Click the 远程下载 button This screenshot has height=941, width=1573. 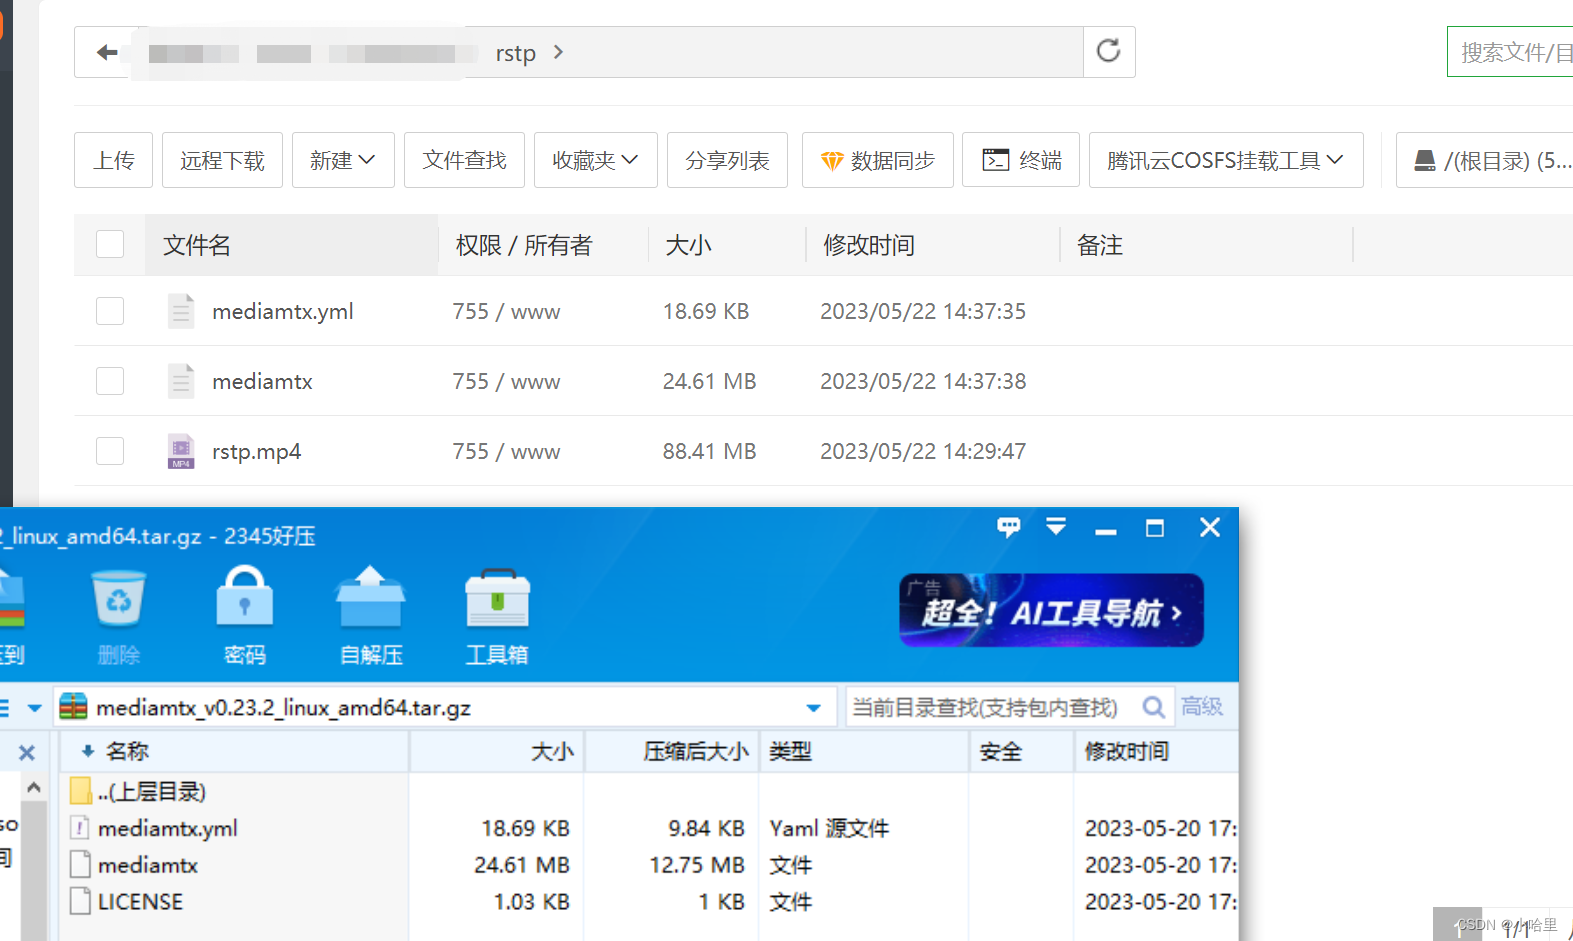coord(222,160)
